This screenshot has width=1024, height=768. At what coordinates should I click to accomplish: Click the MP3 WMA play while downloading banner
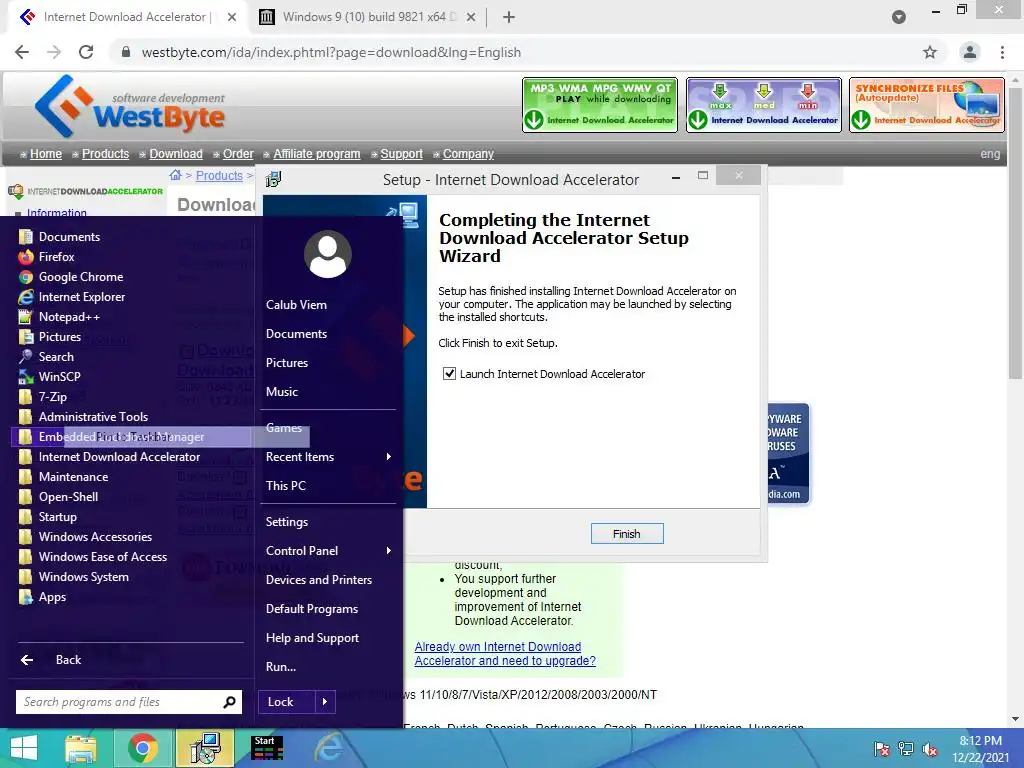pyautogui.click(x=600, y=105)
